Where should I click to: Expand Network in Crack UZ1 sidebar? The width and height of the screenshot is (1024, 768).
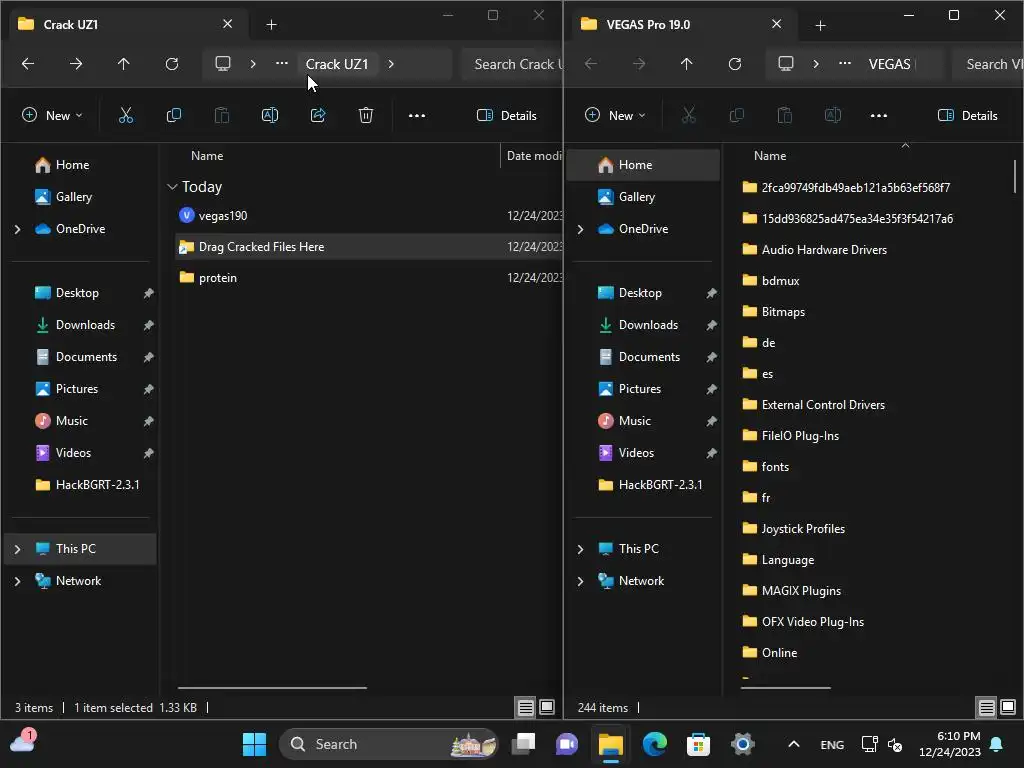coord(18,581)
